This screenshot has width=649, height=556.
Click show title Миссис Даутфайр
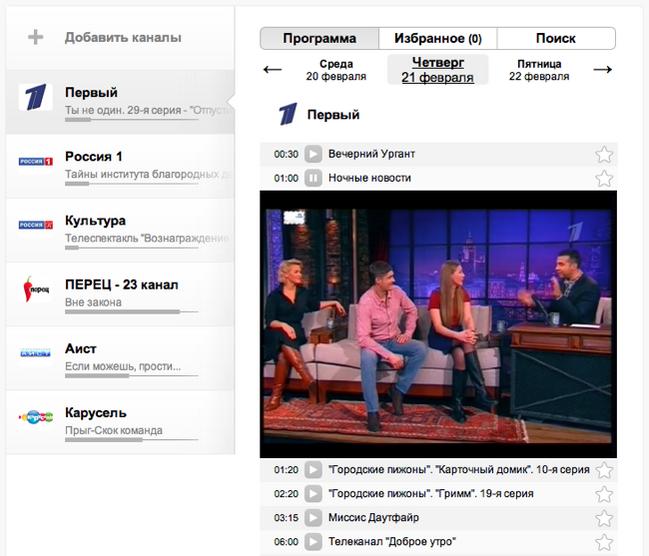pos(373,517)
